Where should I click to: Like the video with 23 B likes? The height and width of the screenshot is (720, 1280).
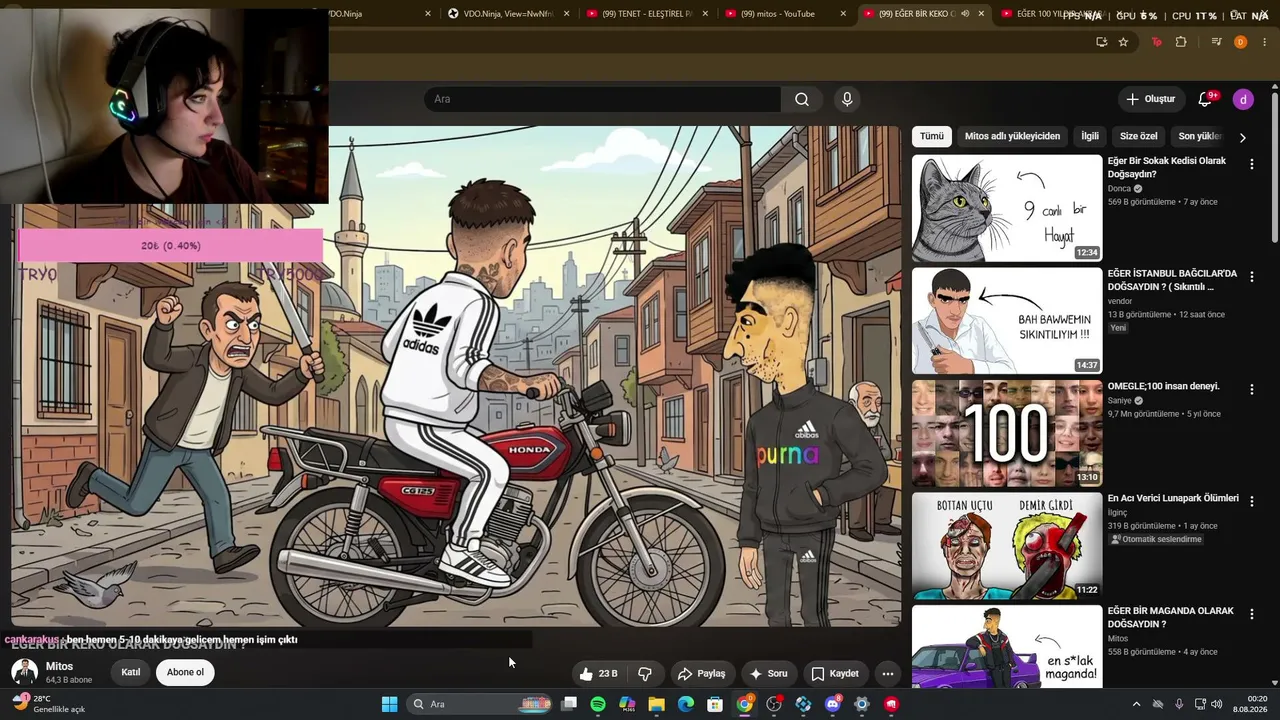[x=598, y=674]
